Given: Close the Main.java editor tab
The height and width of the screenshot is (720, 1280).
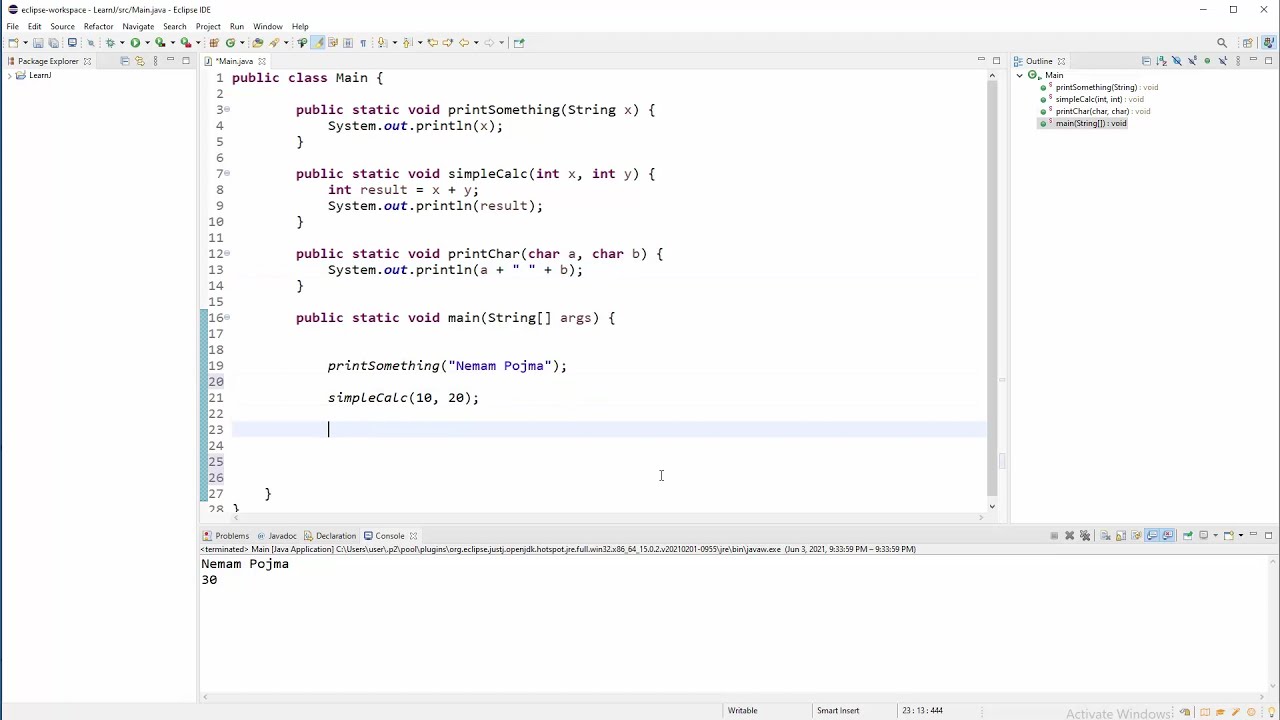Looking at the screenshot, I should coord(262,61).
